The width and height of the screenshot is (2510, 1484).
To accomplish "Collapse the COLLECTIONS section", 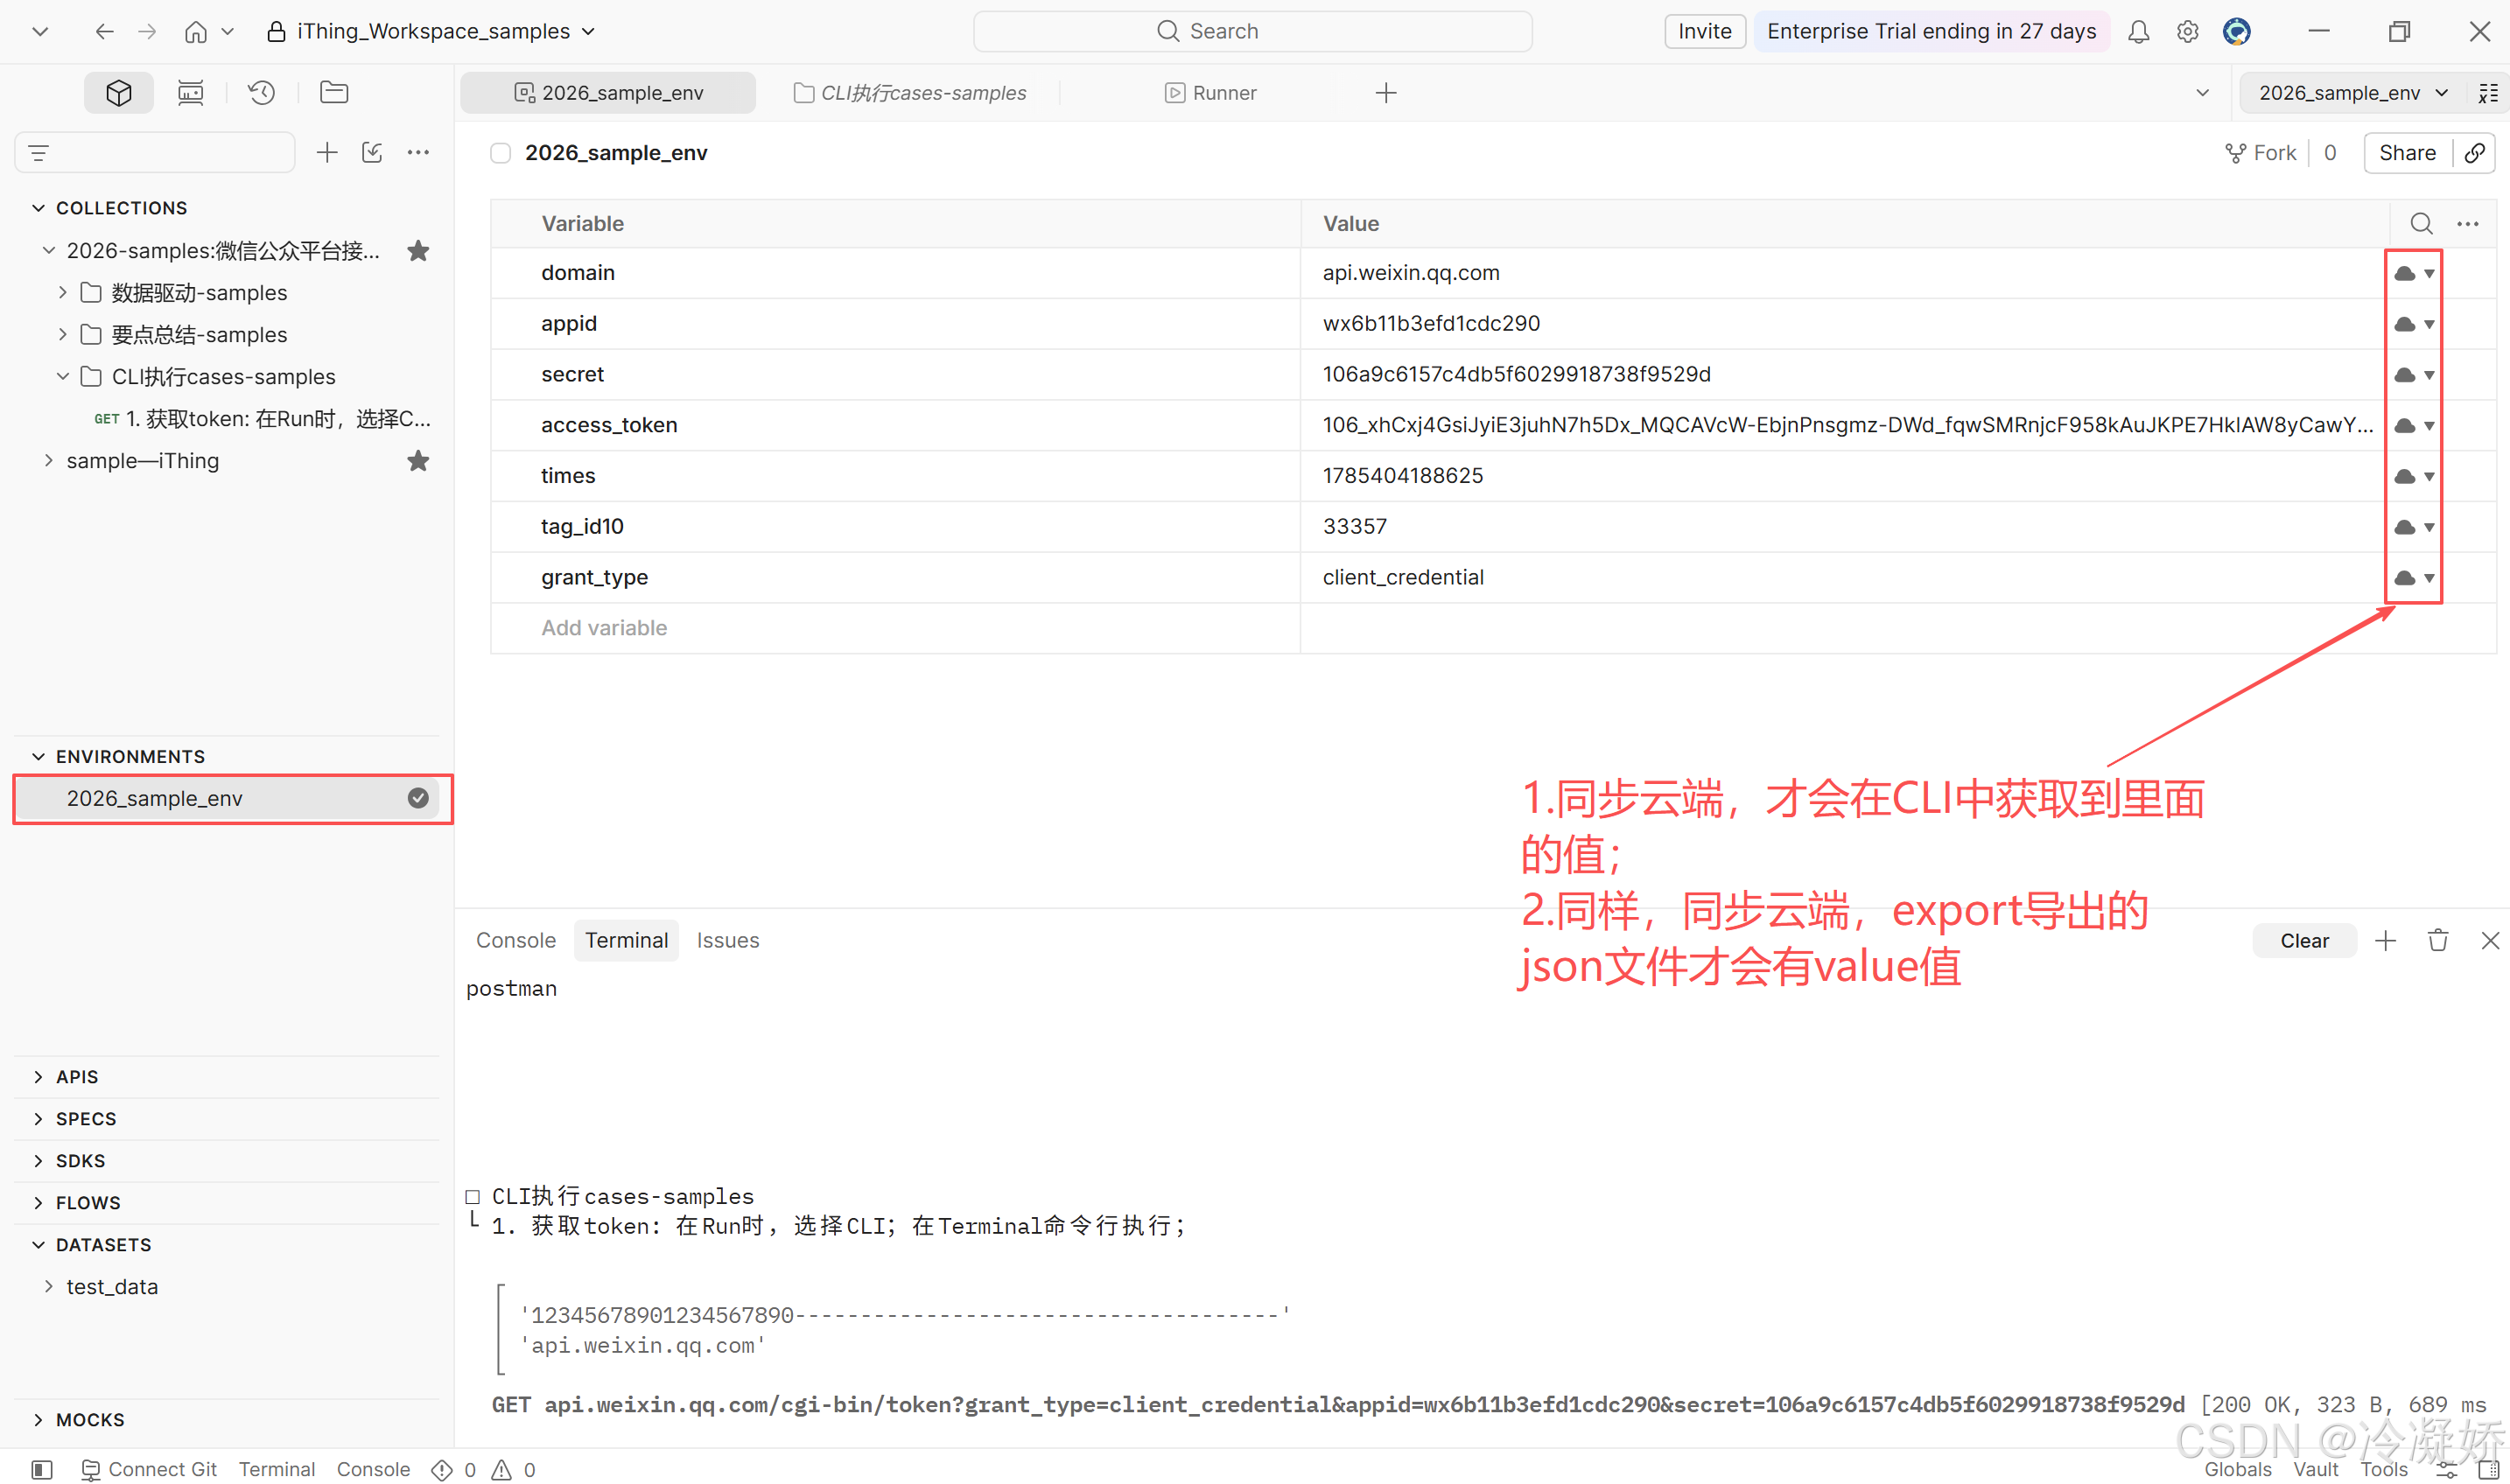I will 38,208.
